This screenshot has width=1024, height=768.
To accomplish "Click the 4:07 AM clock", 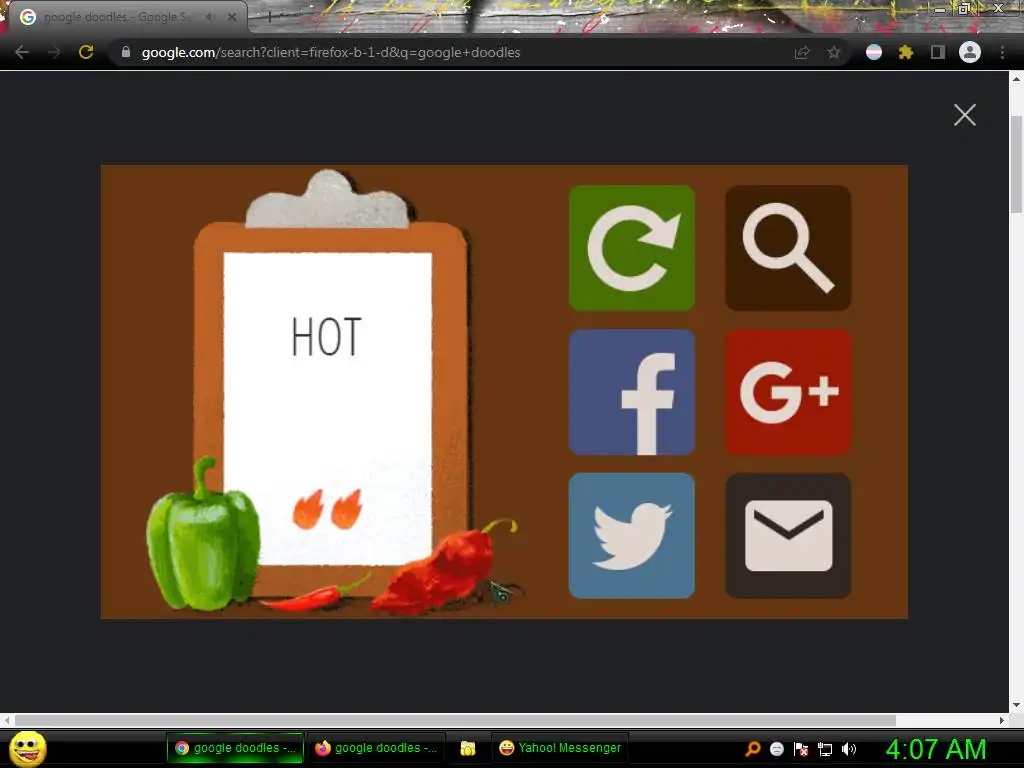I will pos(936,749).
